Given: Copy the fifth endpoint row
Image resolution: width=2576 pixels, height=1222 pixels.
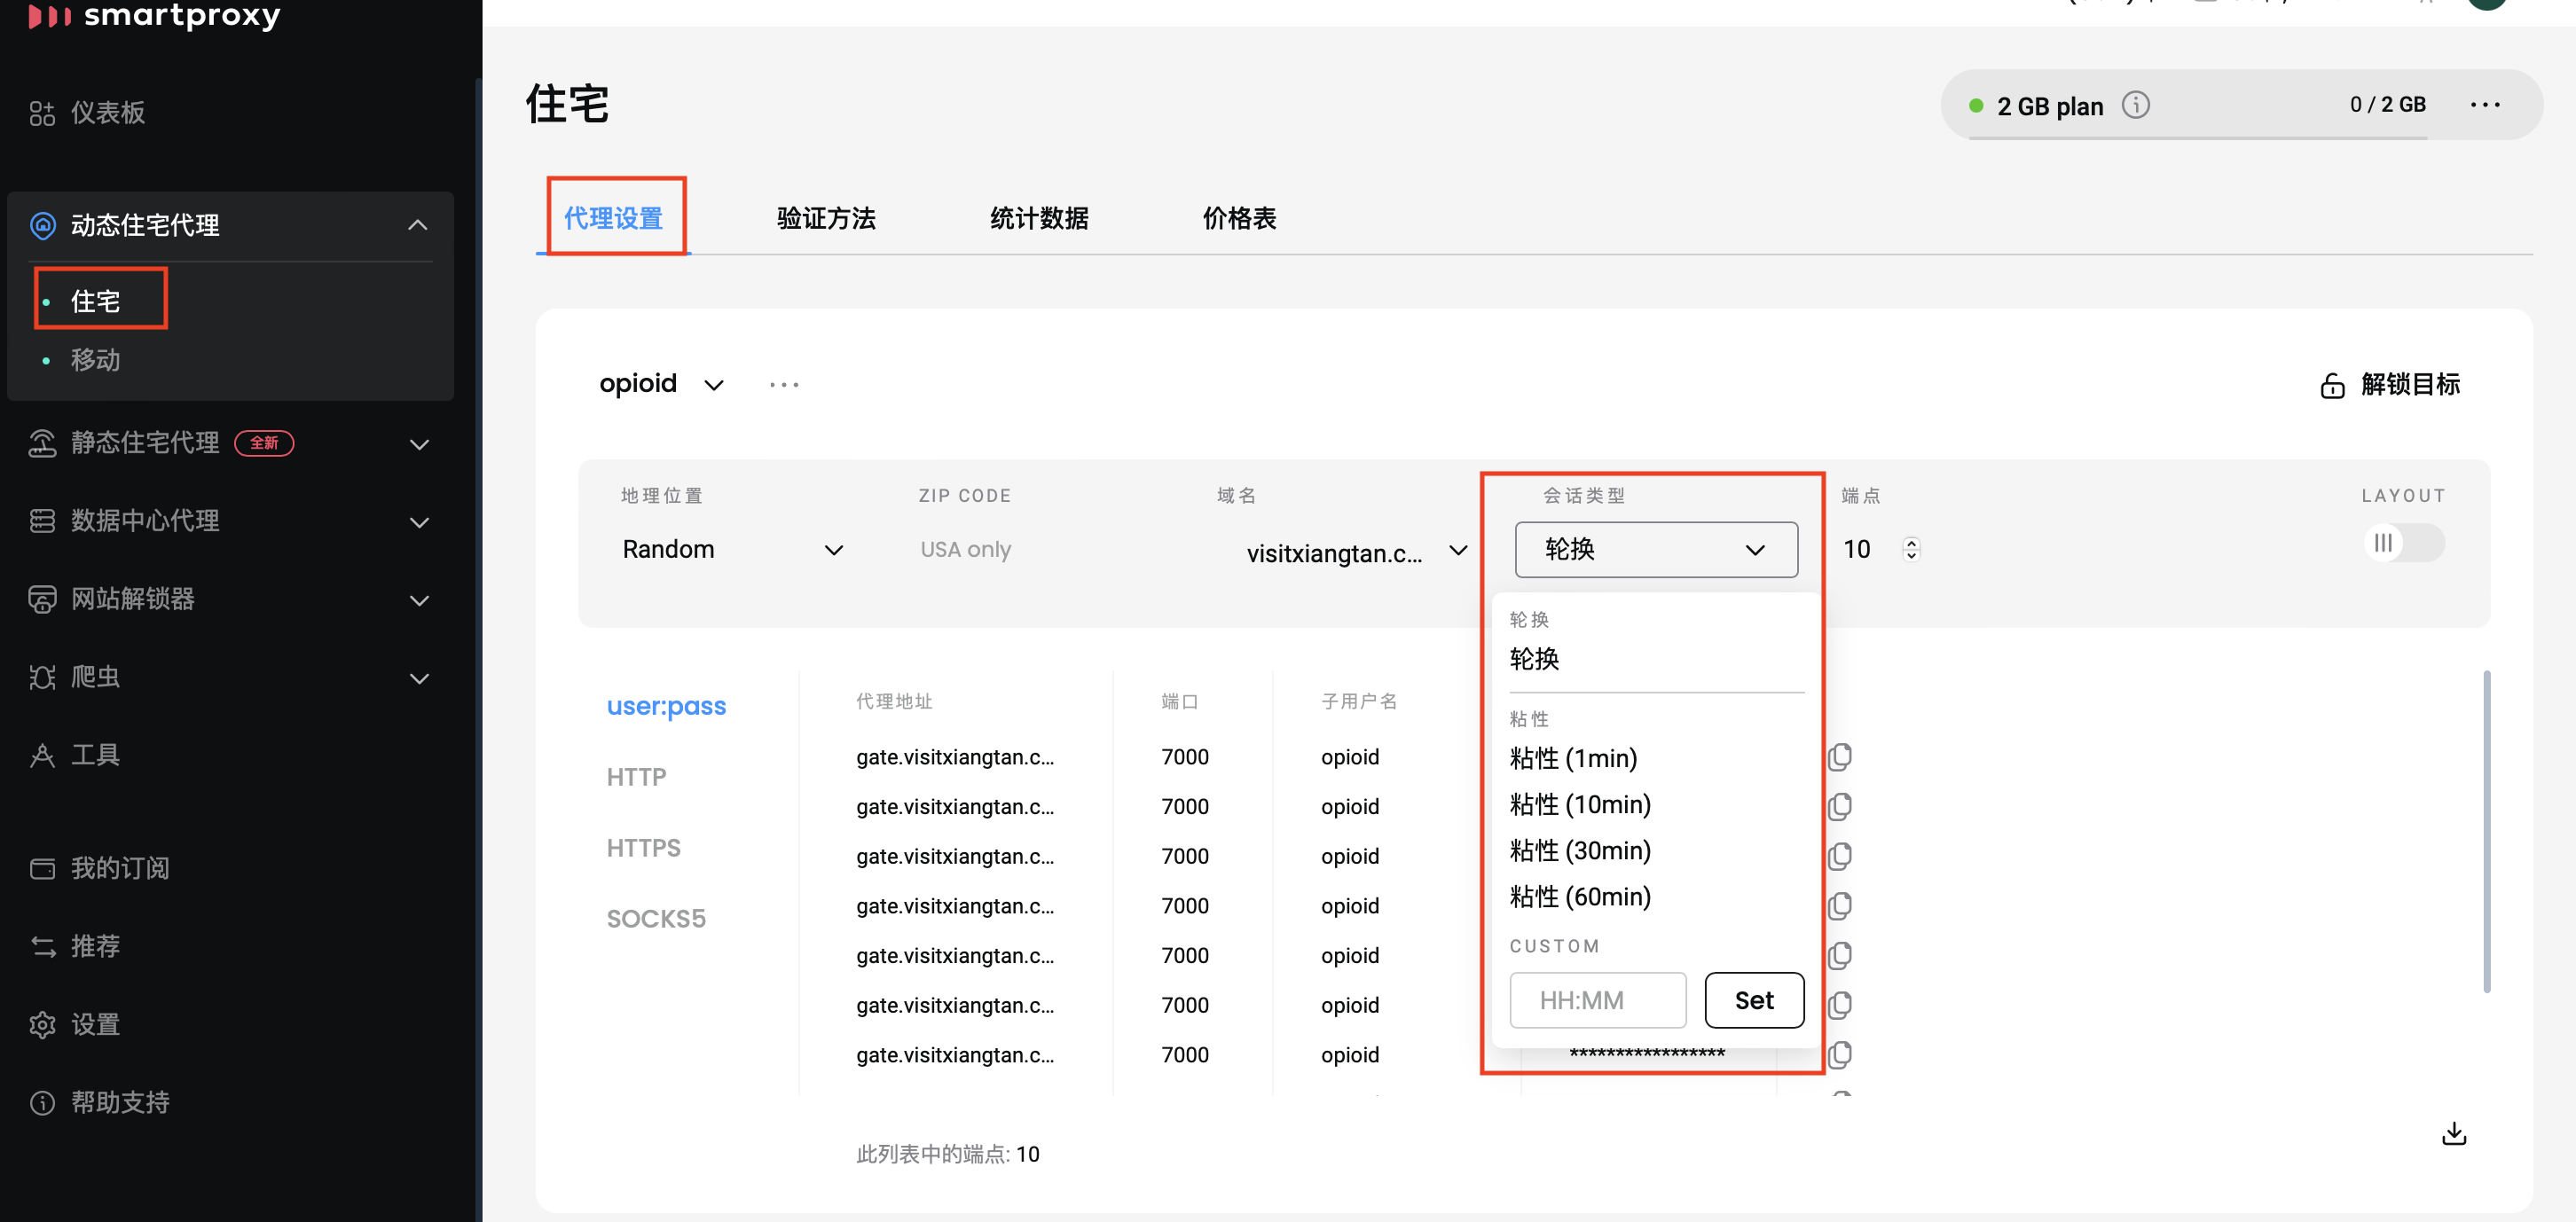Looking at the screenshot, I should click(1840, 955).
